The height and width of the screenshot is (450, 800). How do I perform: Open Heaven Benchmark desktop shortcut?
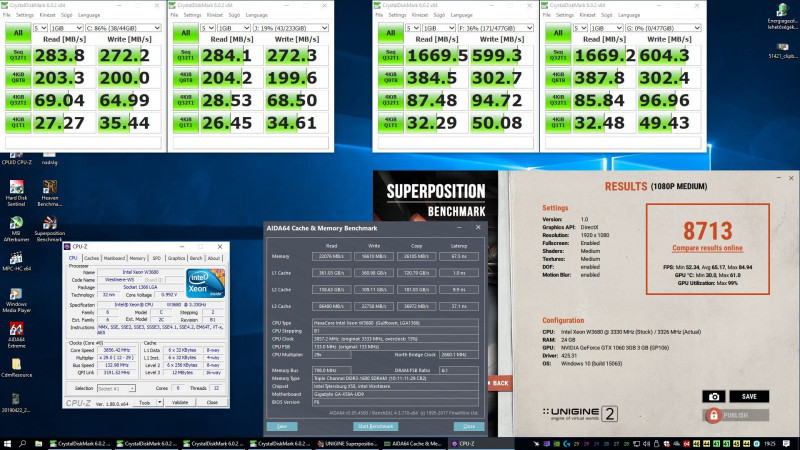pyautogui.click(x=49, y=193)
